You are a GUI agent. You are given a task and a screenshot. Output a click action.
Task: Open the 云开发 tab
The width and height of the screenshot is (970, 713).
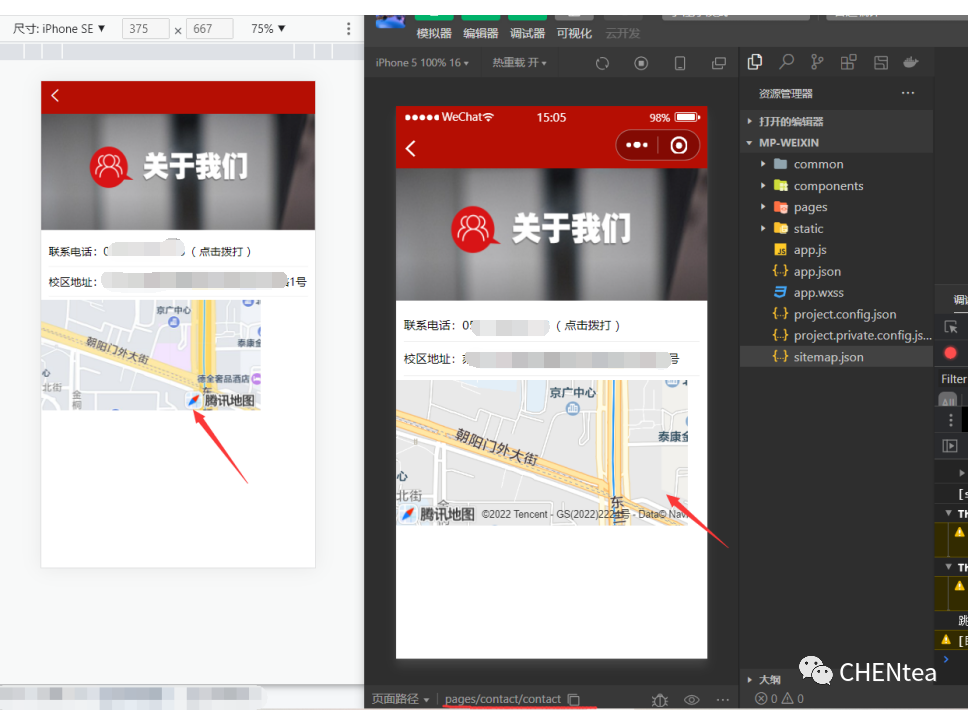click(622, 33)
